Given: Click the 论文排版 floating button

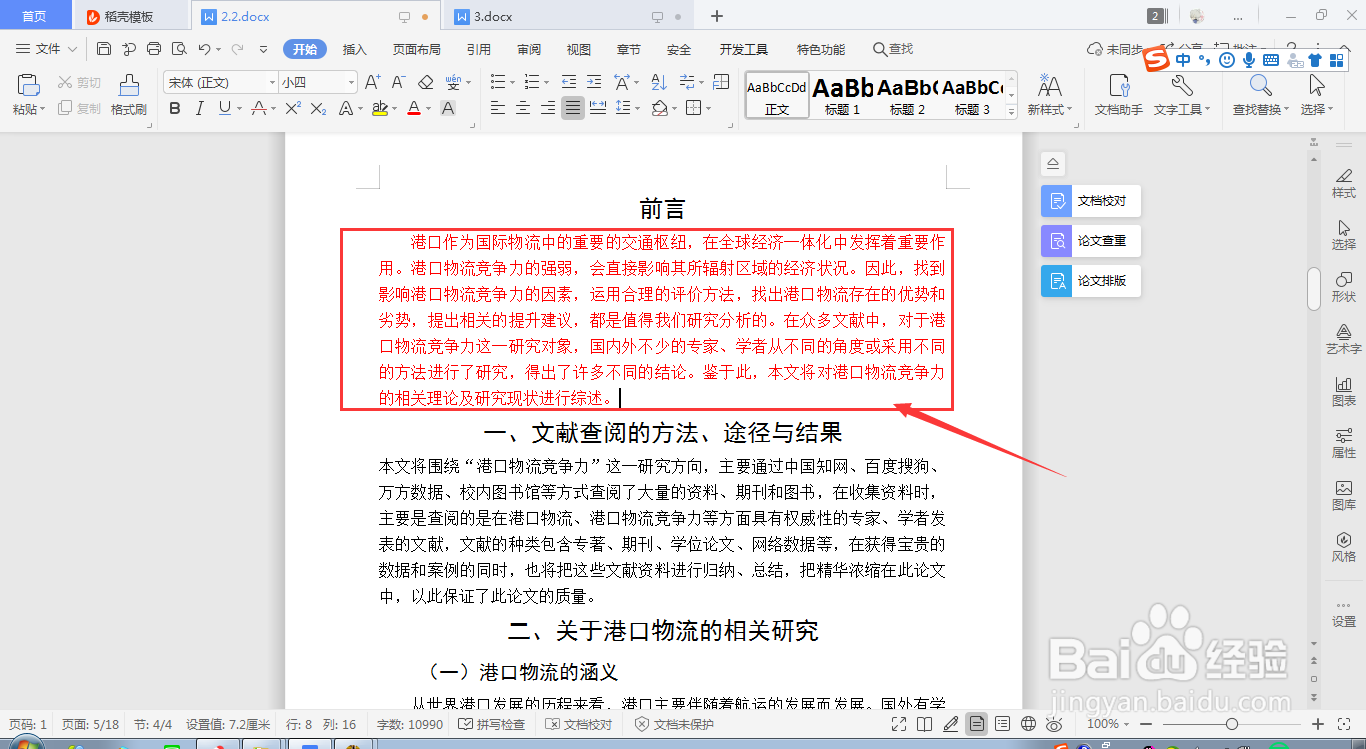Looking at the screenshot, I should coord(1091,281).
